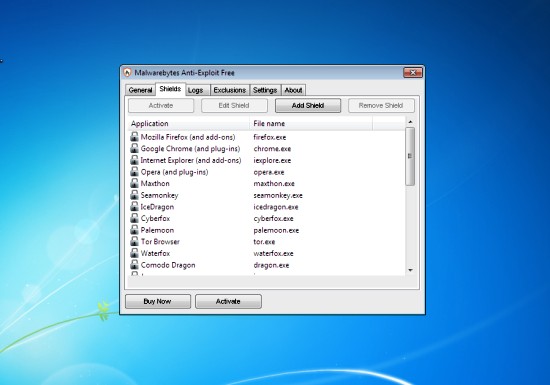The height and width of the screenshot is (385, 550).
Task: Sort by the Application column header
Action: point(188,123)
